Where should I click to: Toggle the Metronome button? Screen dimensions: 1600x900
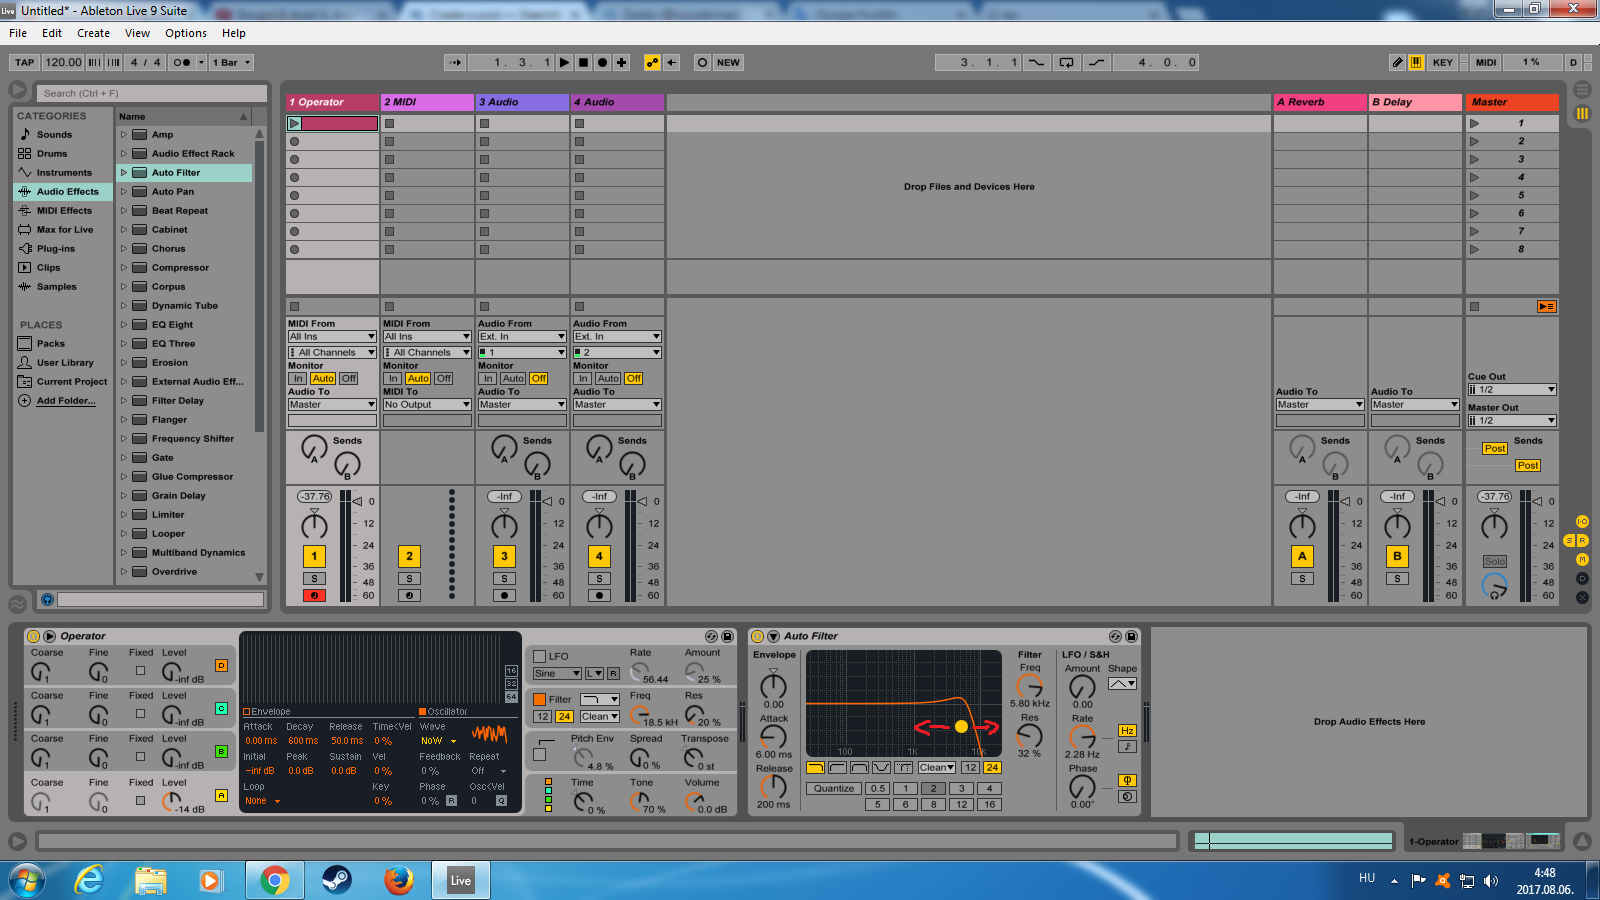(182, 62)
